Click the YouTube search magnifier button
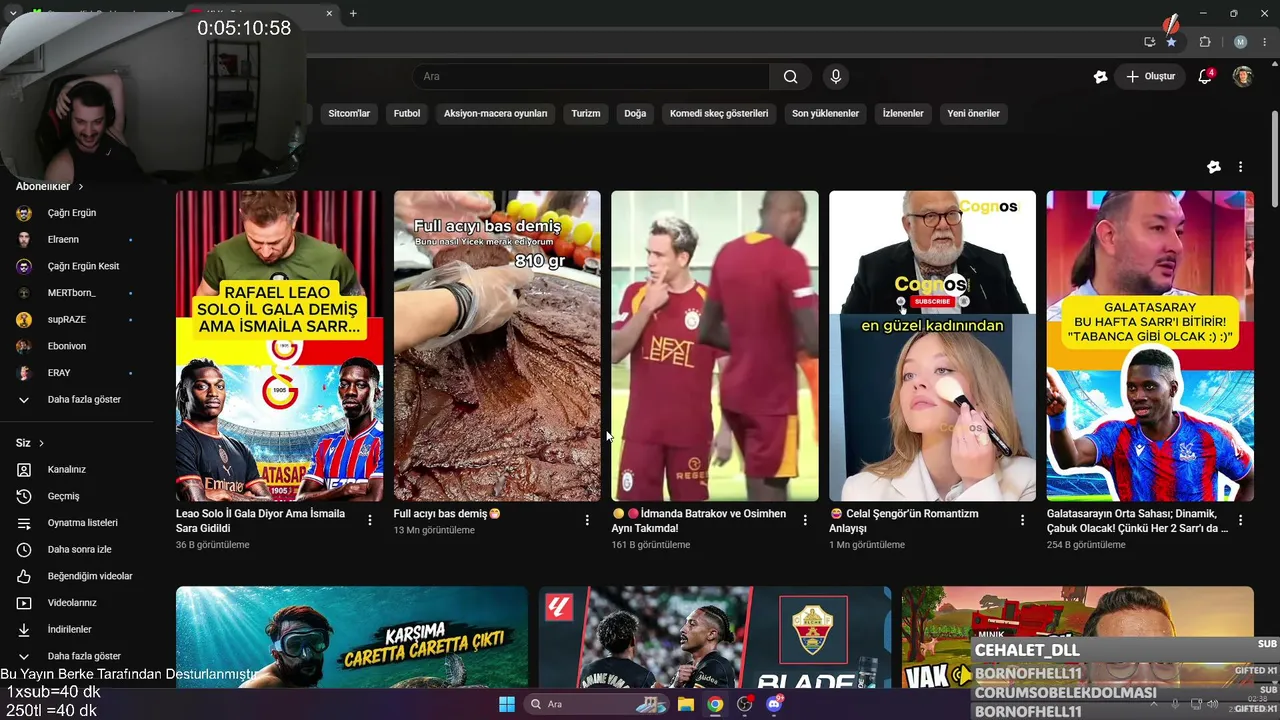Screen dimensions: 1280x720 coord(791,77)
